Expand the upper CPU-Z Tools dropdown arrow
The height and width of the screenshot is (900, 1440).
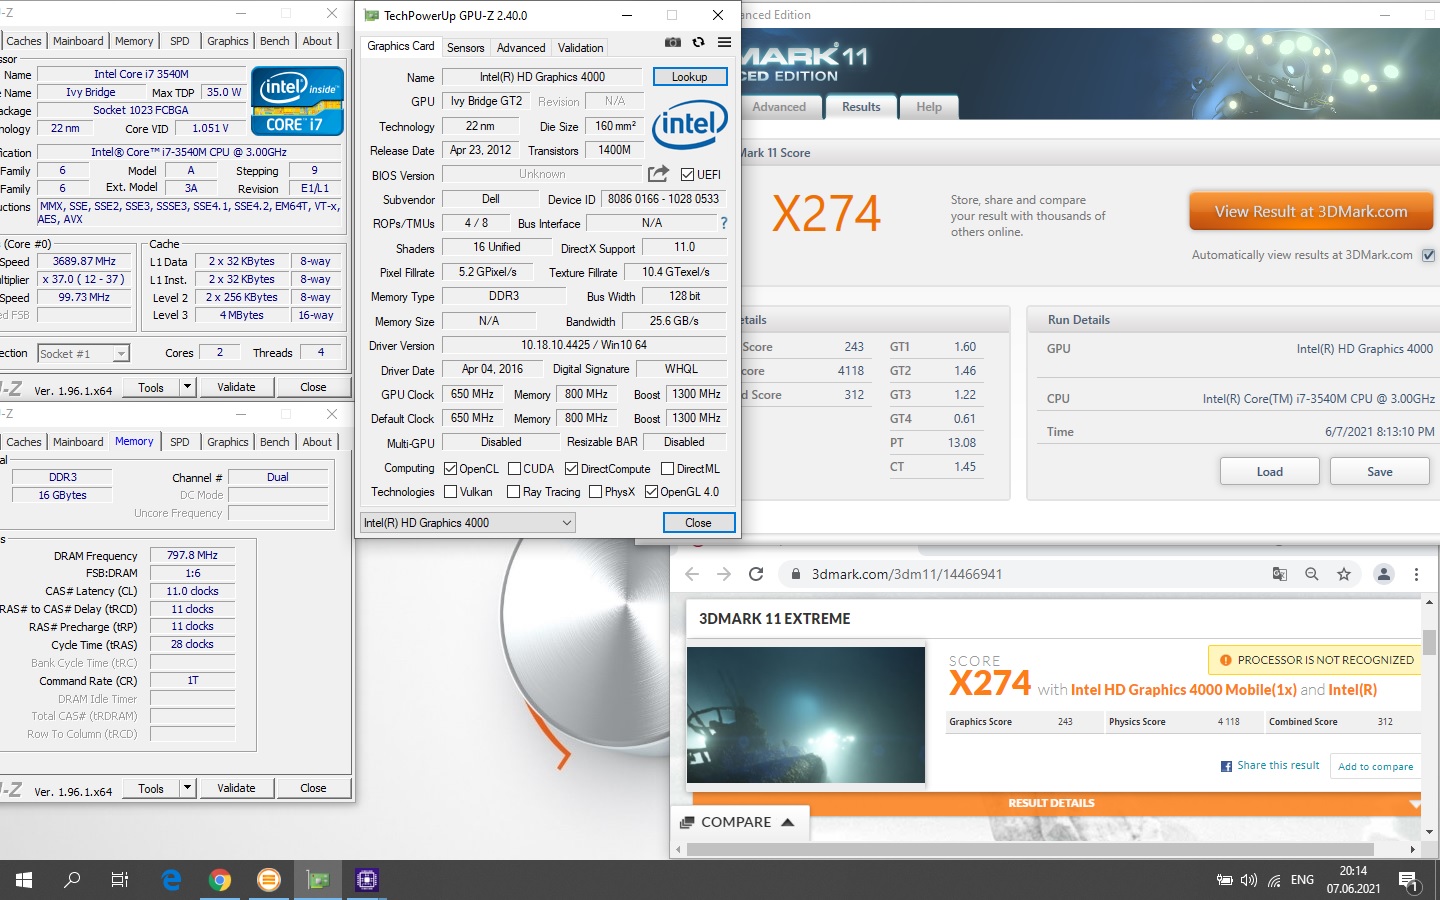pos(186,387)
